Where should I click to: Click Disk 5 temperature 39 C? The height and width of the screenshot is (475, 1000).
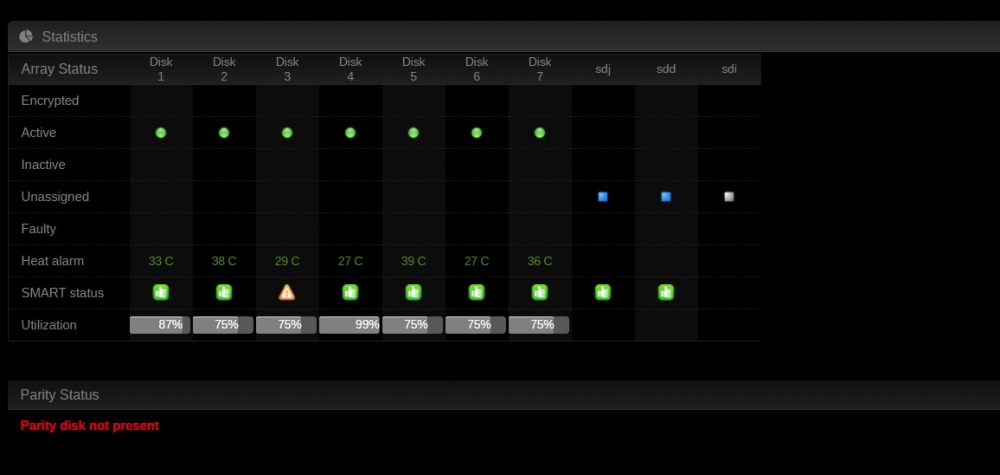[413, 261]
